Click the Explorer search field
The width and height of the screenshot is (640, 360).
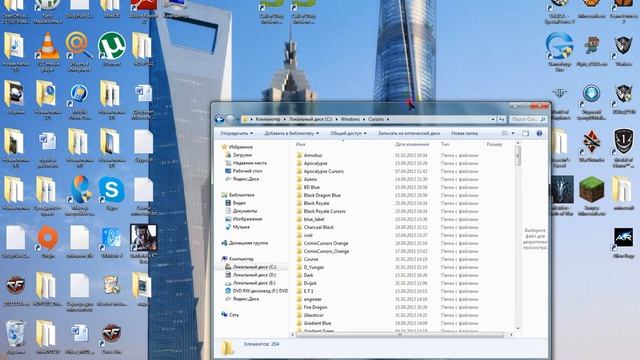coord(528,119)
